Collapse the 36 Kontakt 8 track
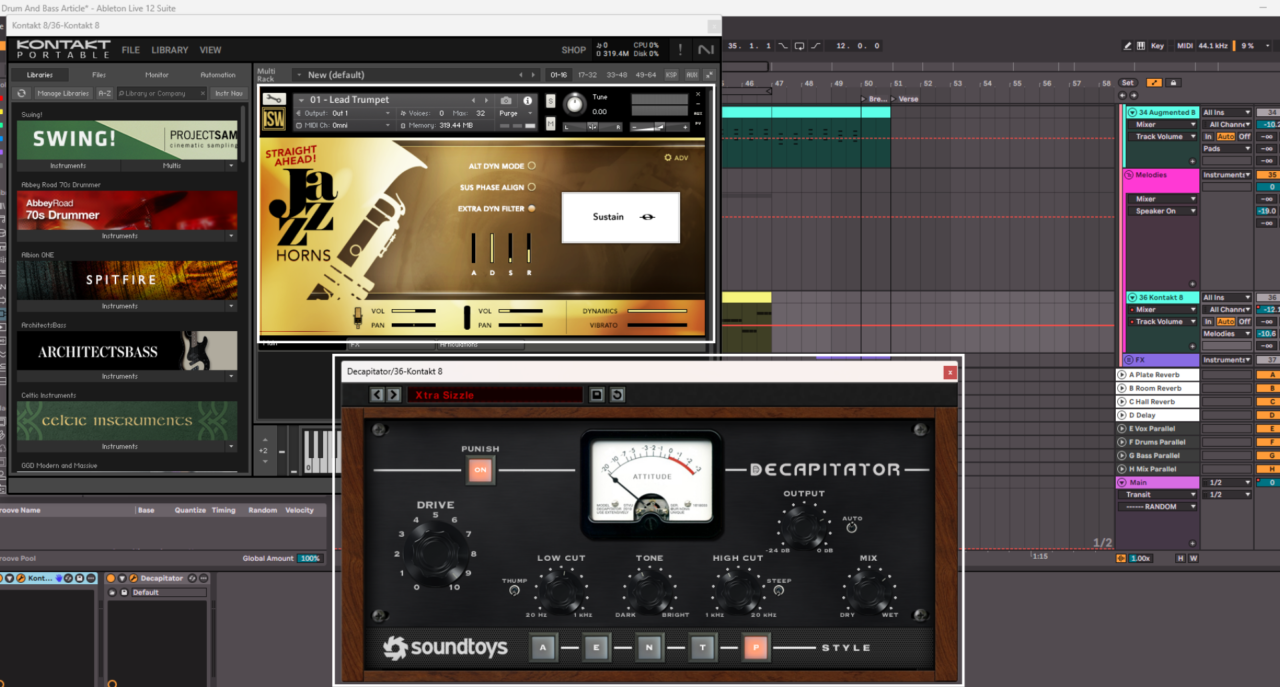 click(1132, 298)
